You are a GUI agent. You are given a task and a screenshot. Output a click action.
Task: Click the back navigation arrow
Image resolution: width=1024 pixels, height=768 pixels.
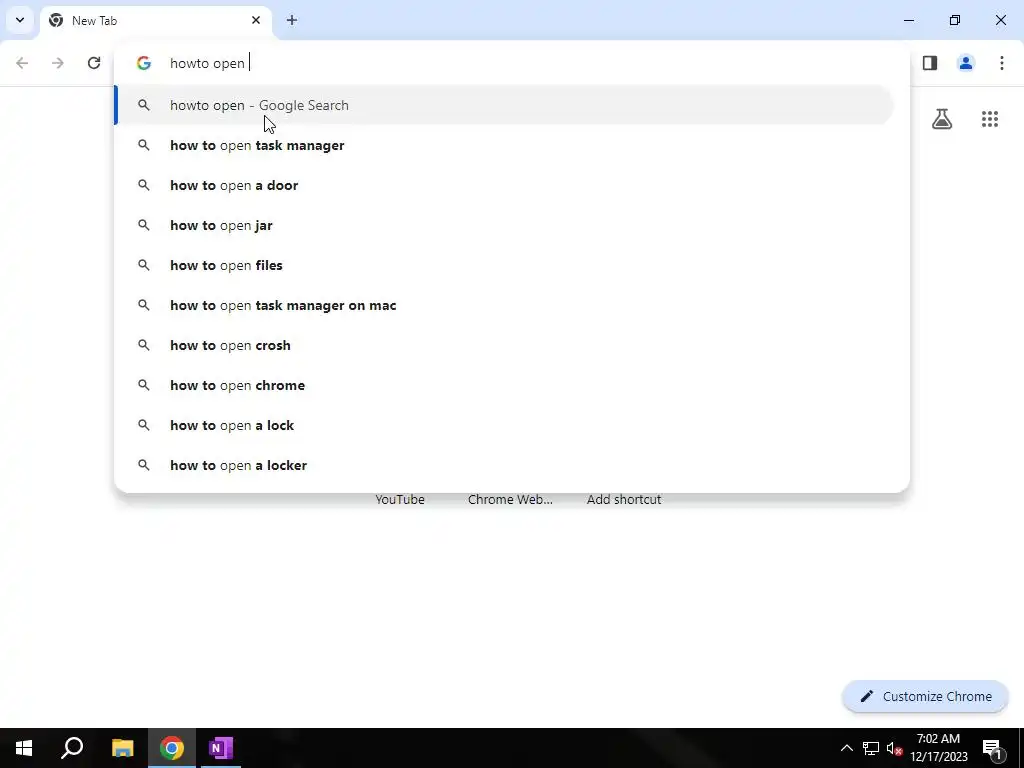point(22,63)
